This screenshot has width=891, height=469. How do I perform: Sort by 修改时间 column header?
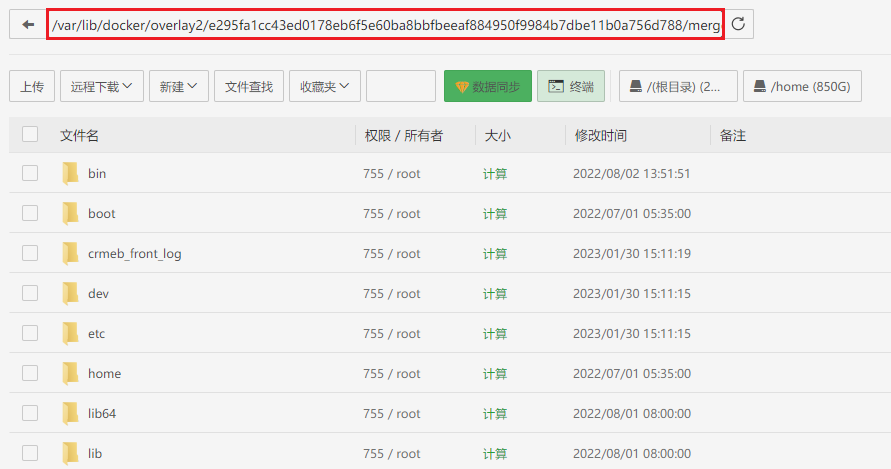[x=601, y=135]
